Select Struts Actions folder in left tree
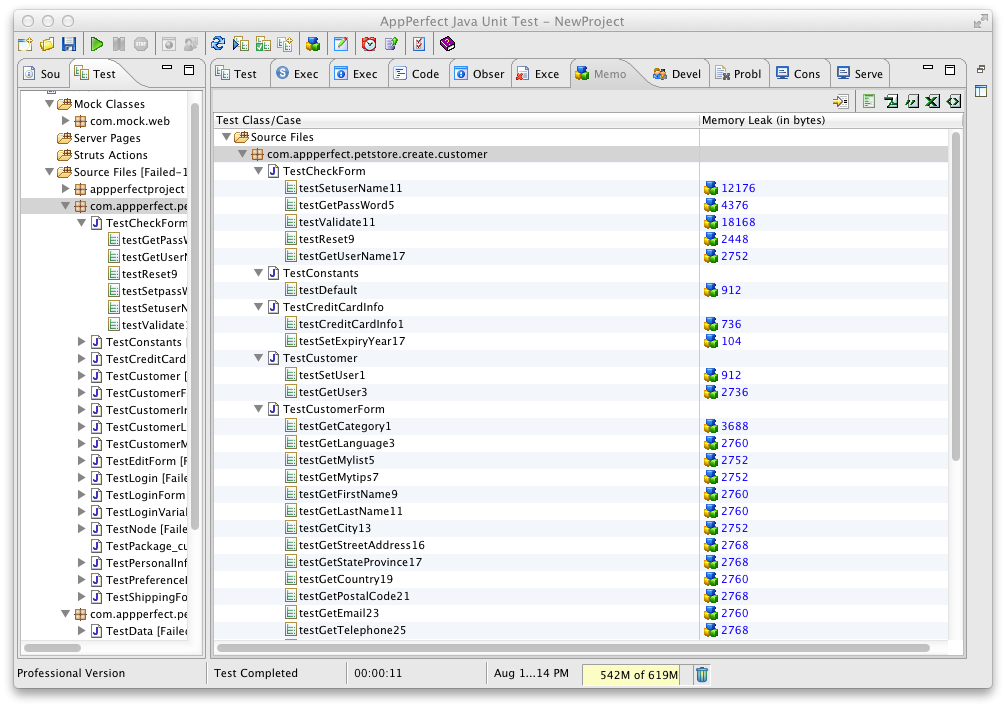The height and width of the screenshot is (708, 1006). [110, 155]
